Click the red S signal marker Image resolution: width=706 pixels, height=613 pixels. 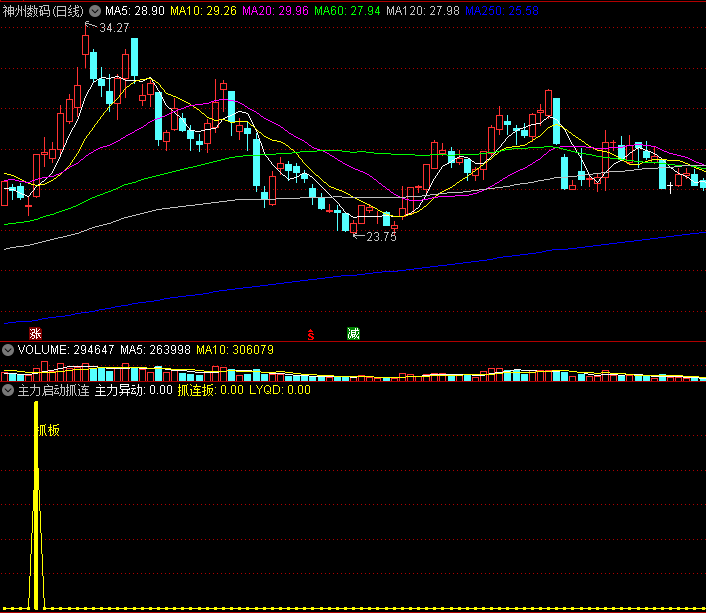point(311,335)
